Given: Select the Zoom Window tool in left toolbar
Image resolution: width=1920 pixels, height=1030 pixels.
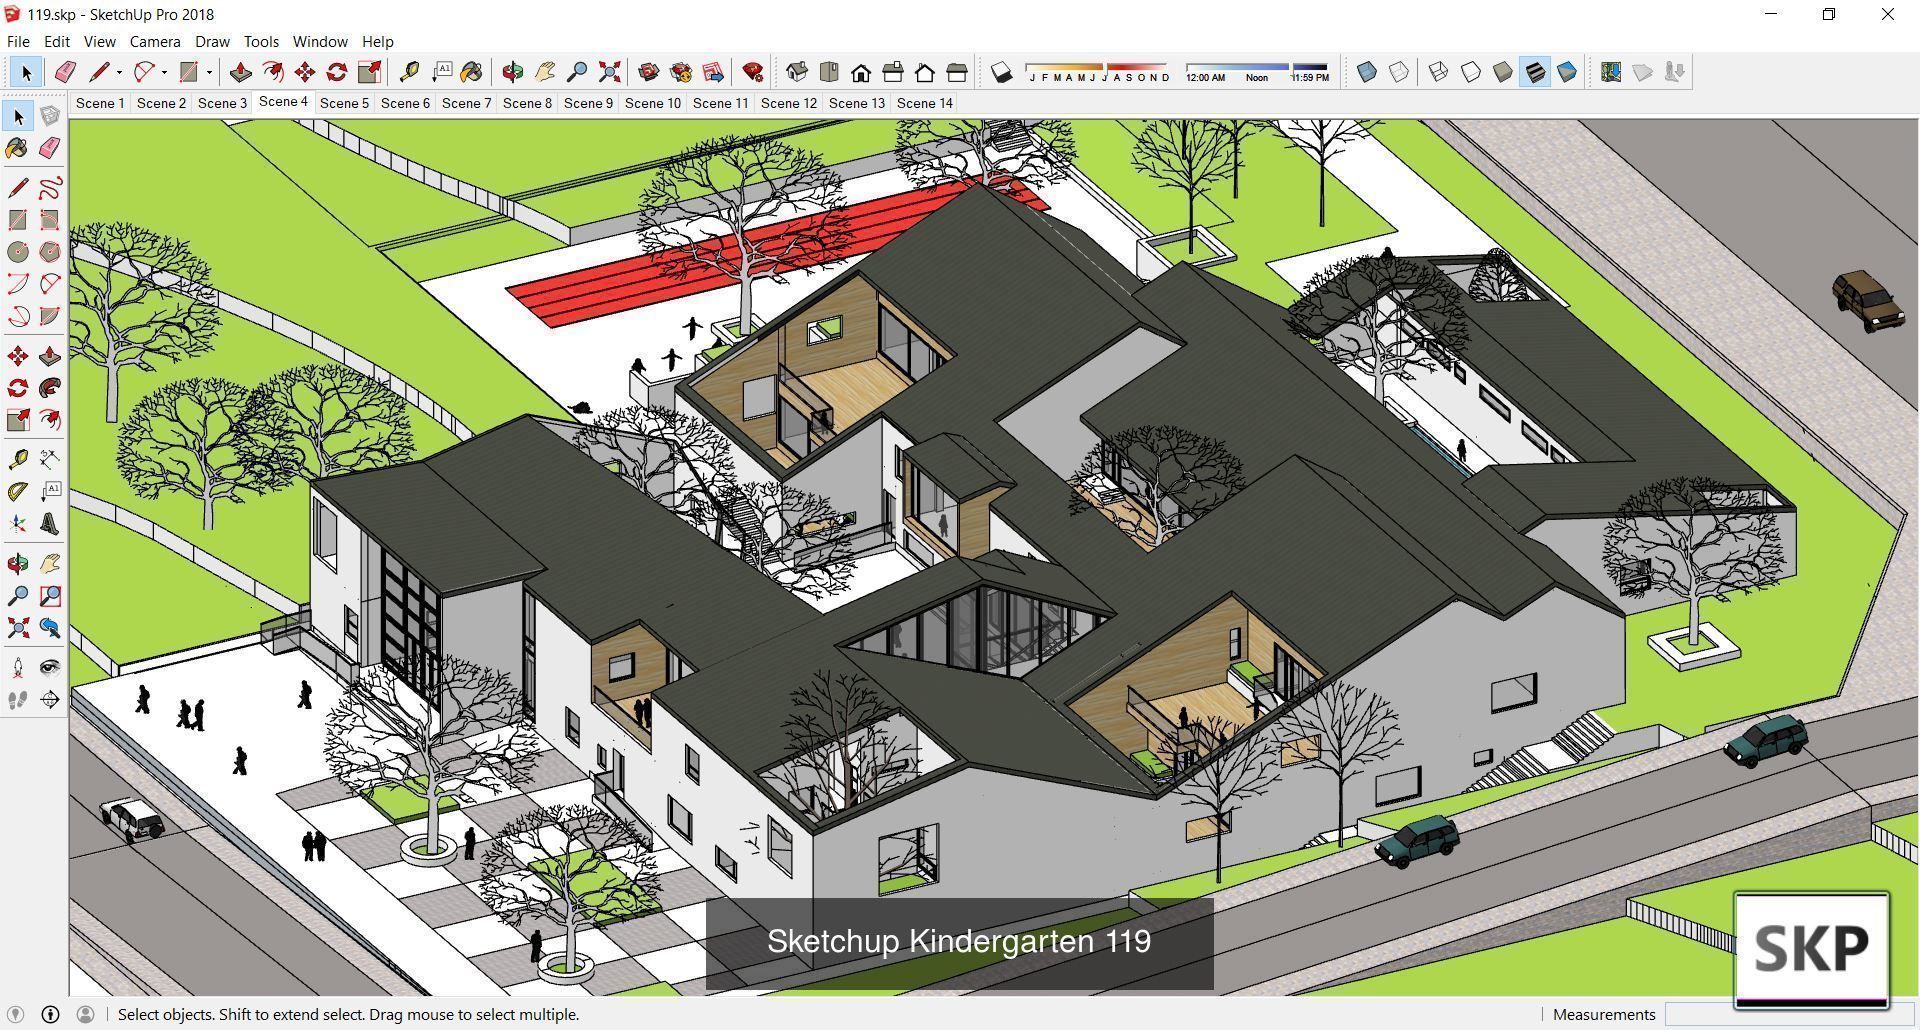Looking at the screenshot, I should click(x=49, y=596).
